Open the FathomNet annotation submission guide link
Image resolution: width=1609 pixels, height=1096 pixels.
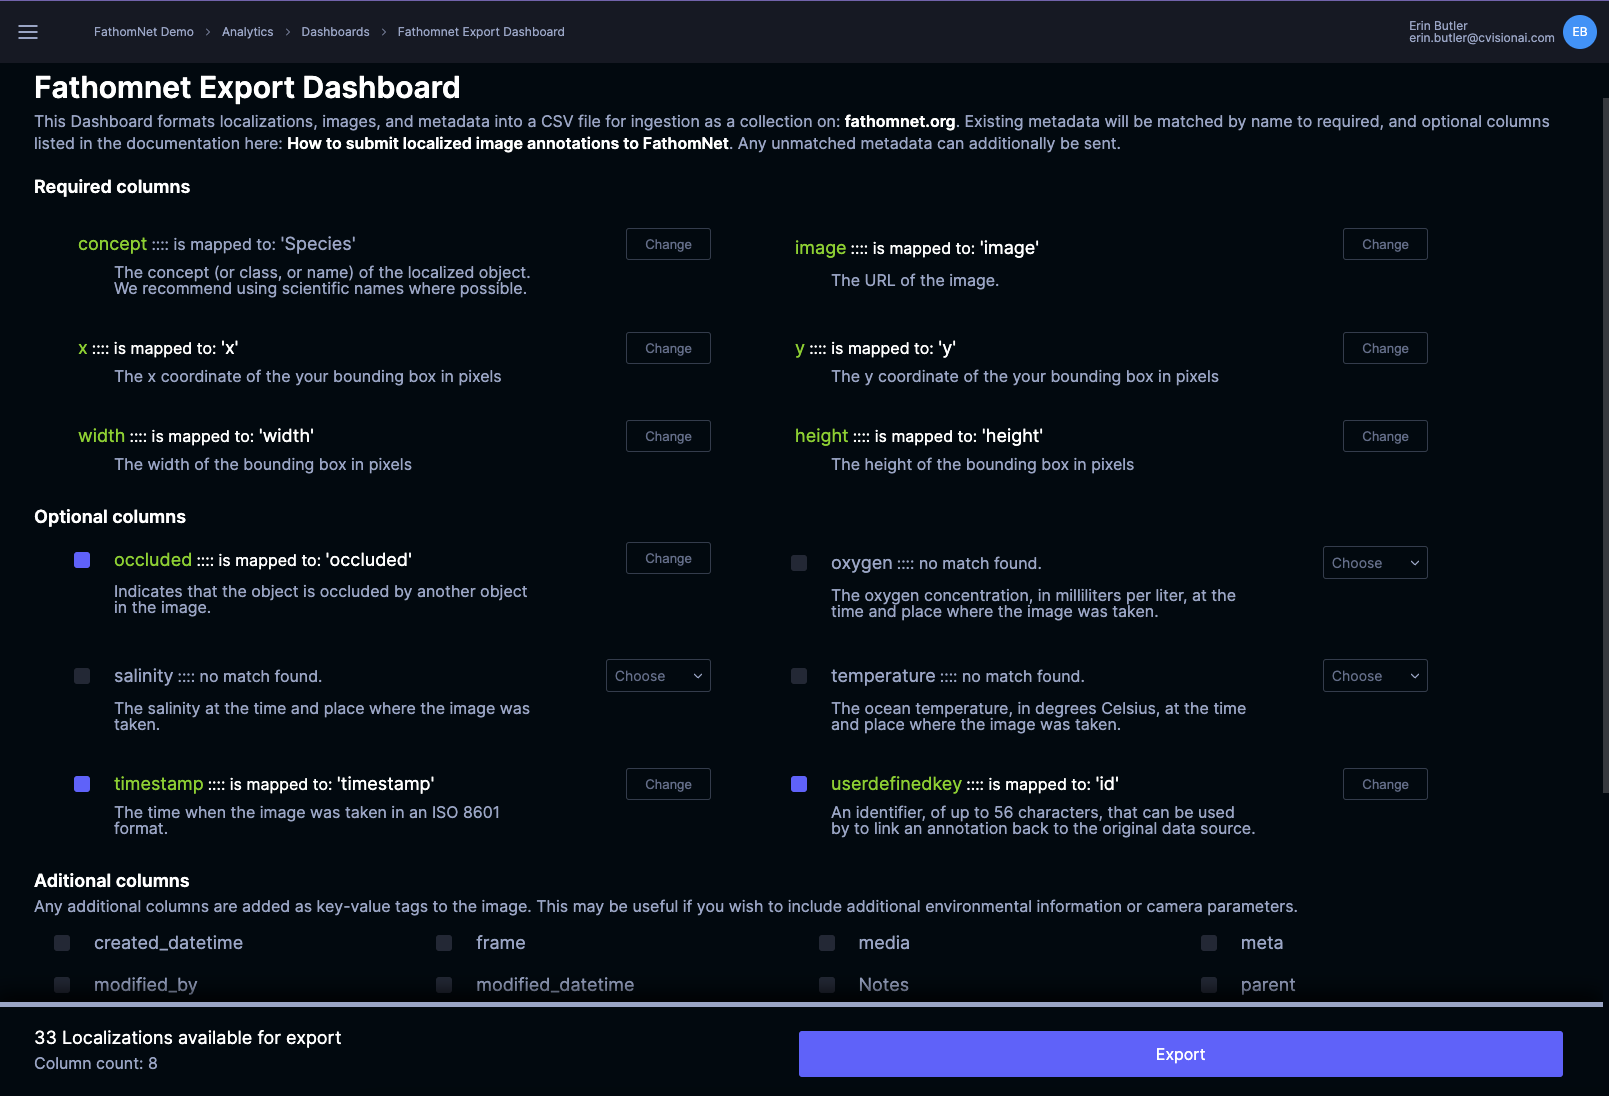tap(508, 143)
